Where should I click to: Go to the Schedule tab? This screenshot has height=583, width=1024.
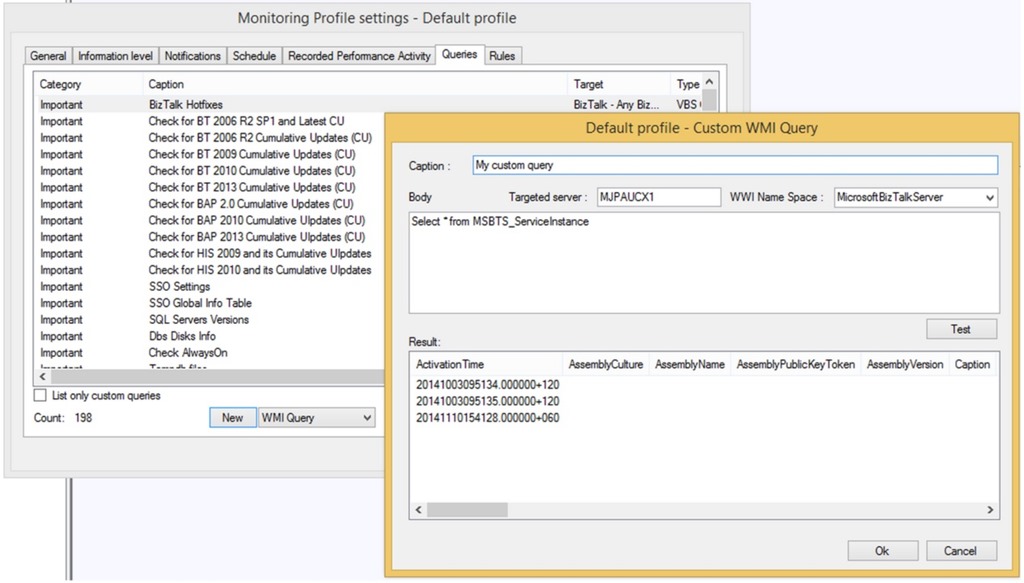click(x=254, y=56)
